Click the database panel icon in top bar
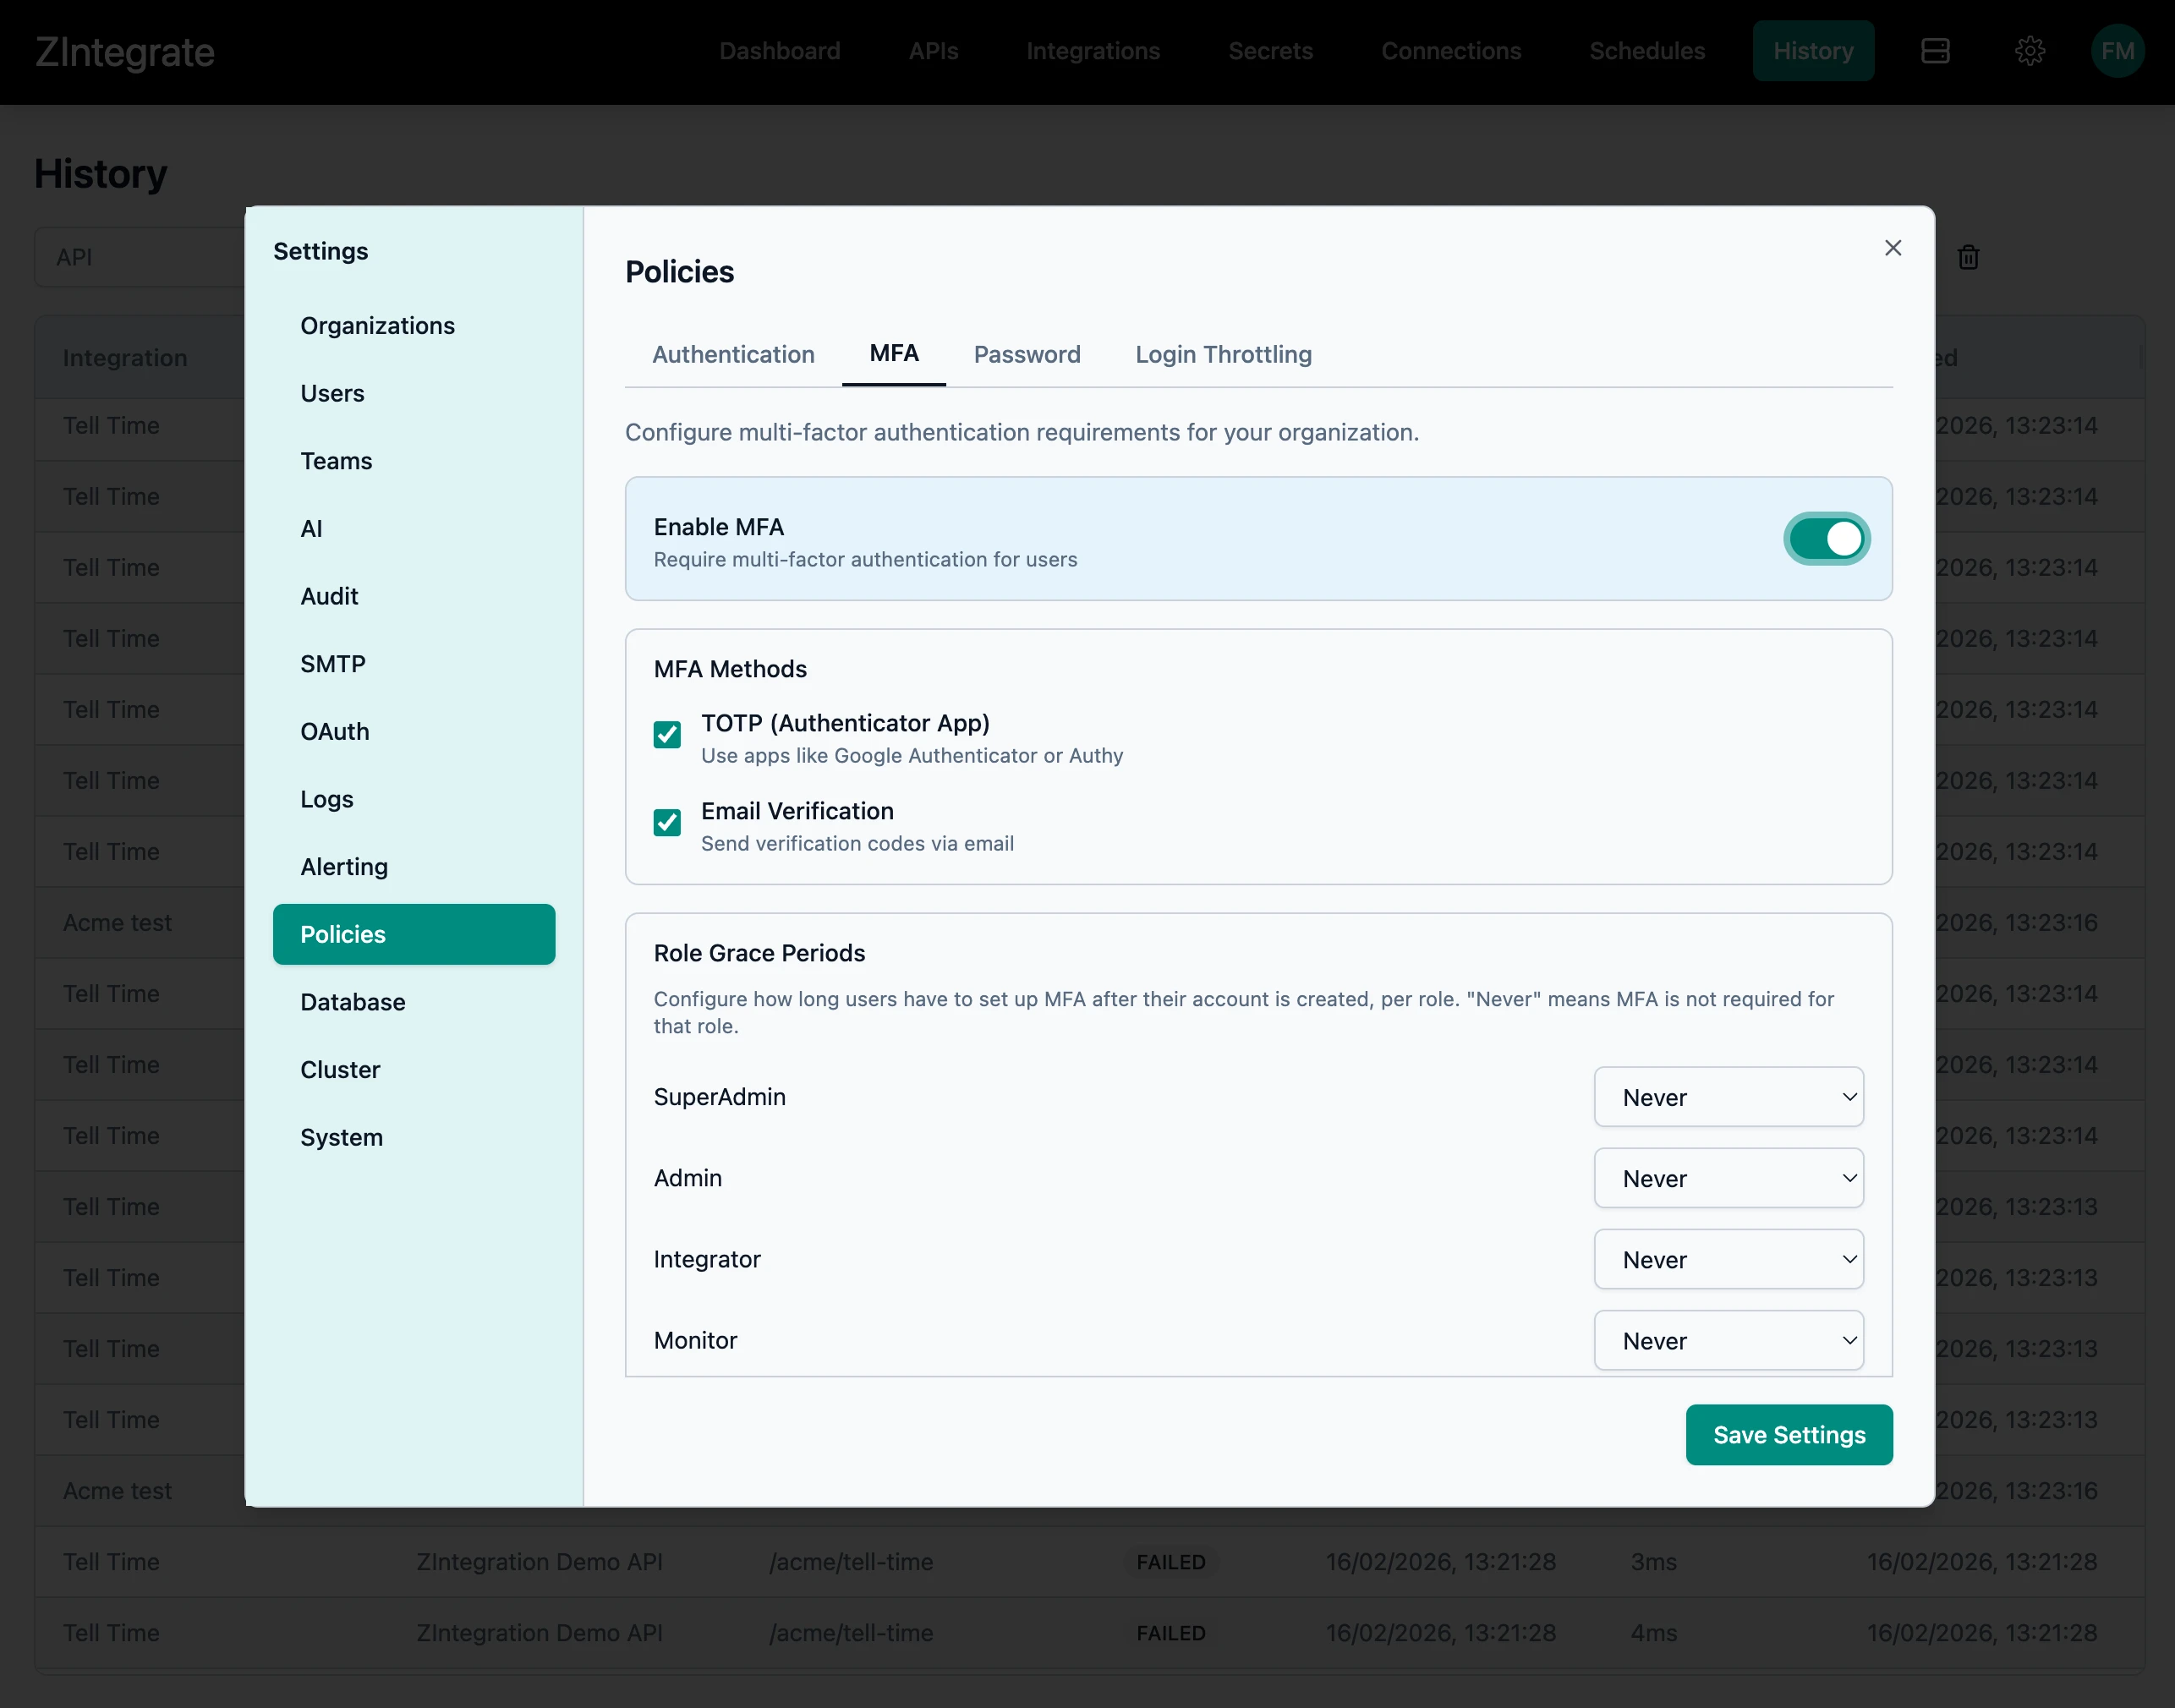The width and height of the screenshot is (2175, 1708). (x=1936, y=51)
